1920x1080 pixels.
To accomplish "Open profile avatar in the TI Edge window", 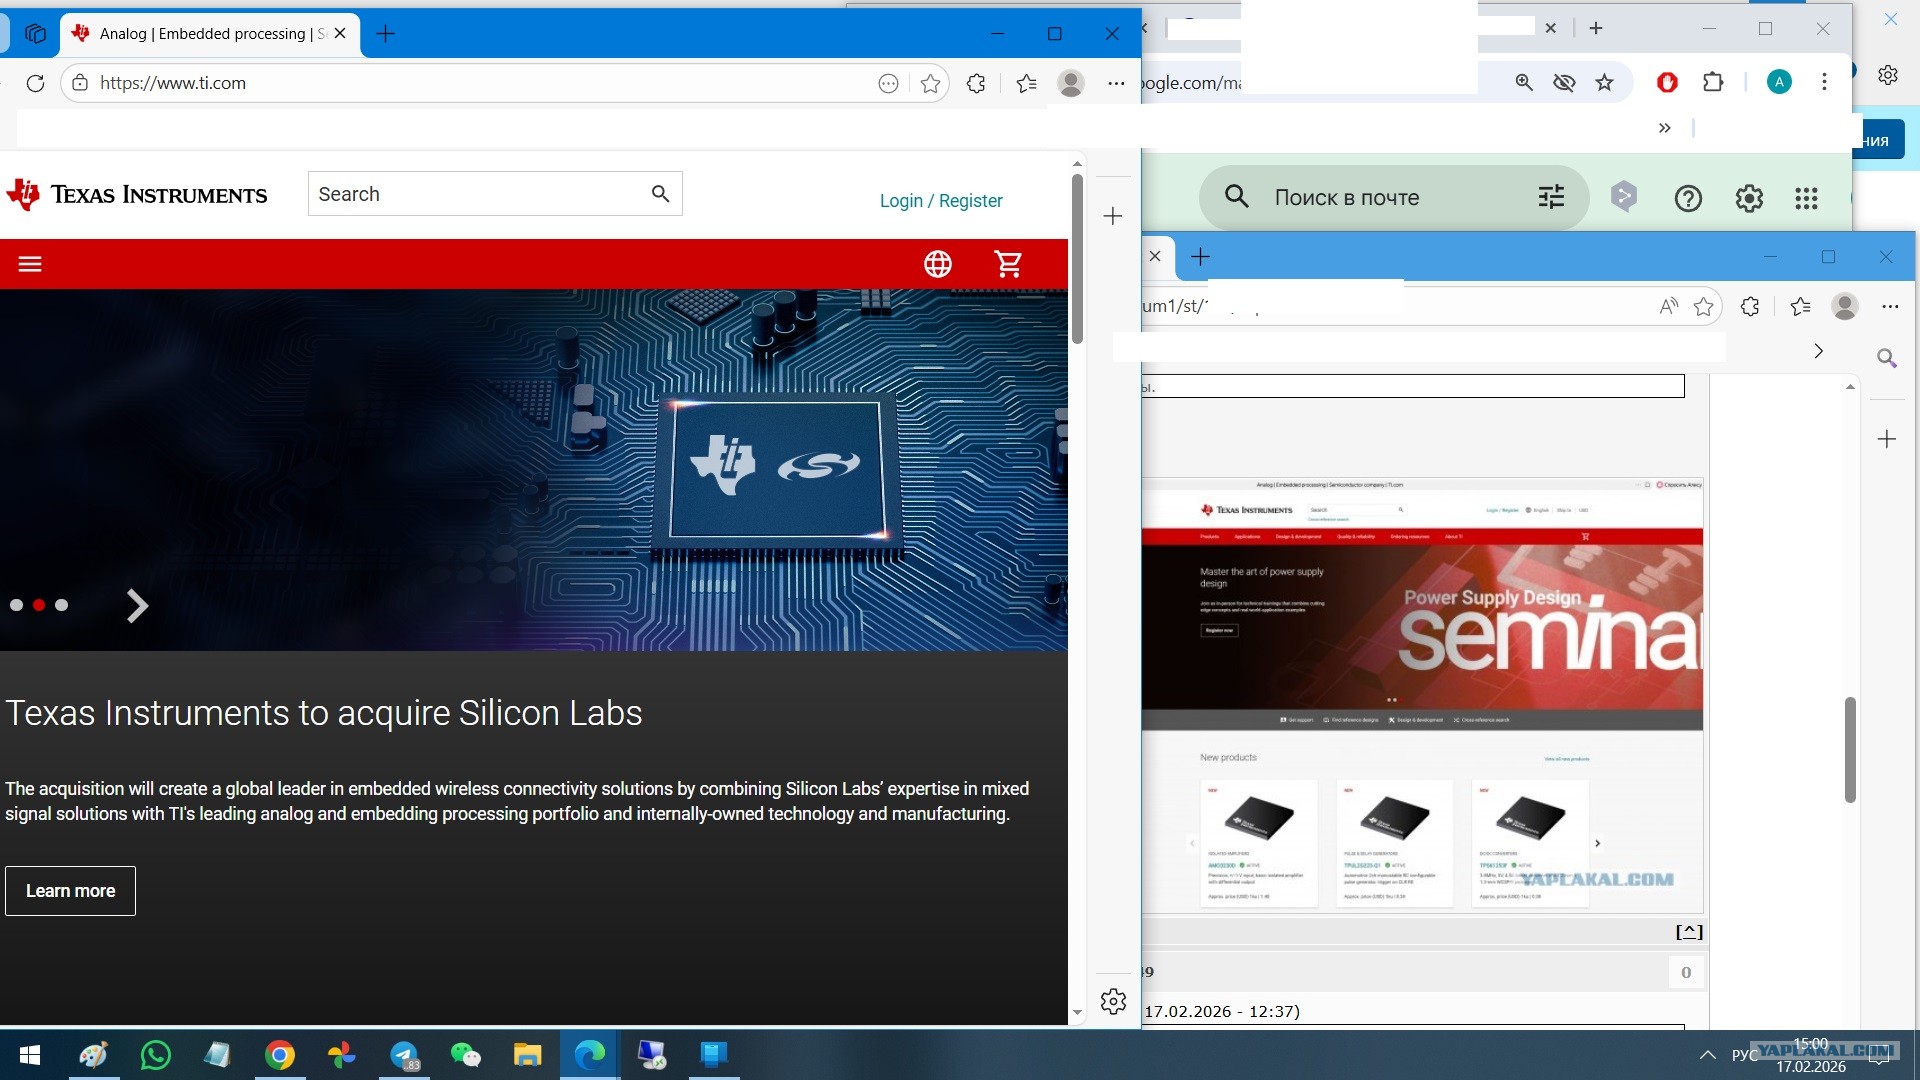I will tap(1071, 84).
